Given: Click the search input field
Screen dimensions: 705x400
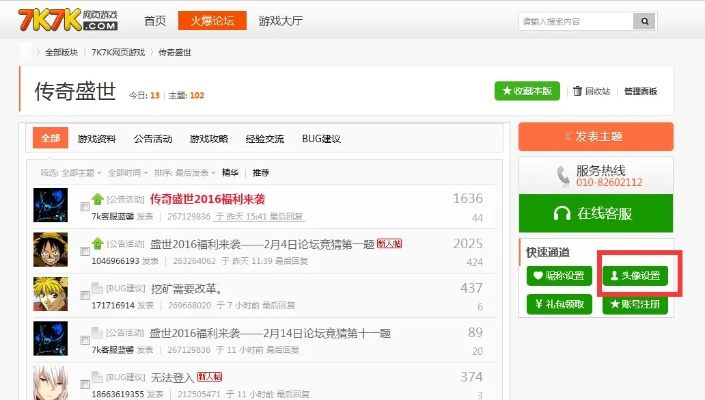Looking at the screenshot, I should pyautogui.click(x=576, y=21).
